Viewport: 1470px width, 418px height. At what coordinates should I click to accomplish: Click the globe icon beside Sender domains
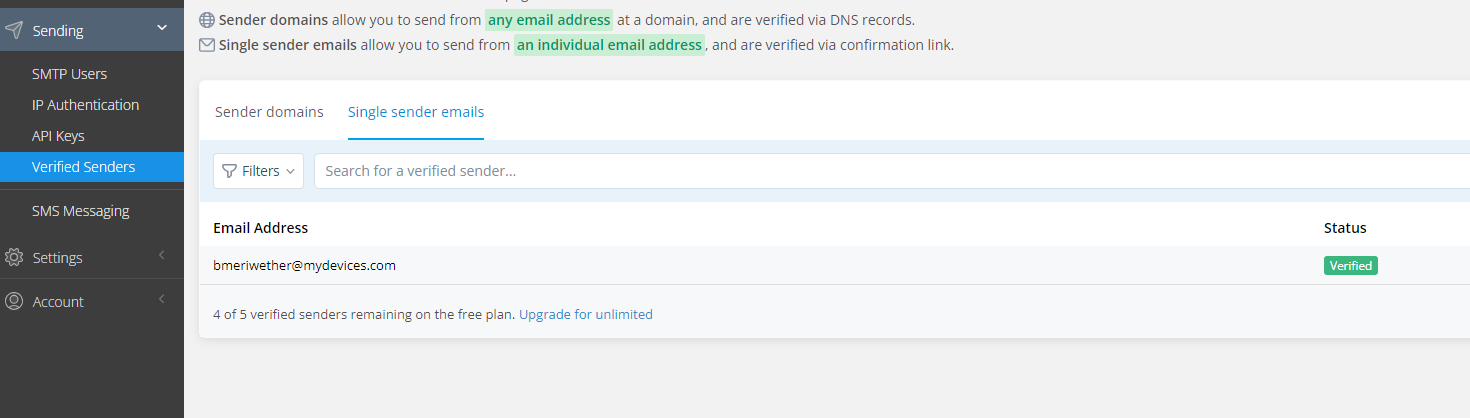click(207, 20)
